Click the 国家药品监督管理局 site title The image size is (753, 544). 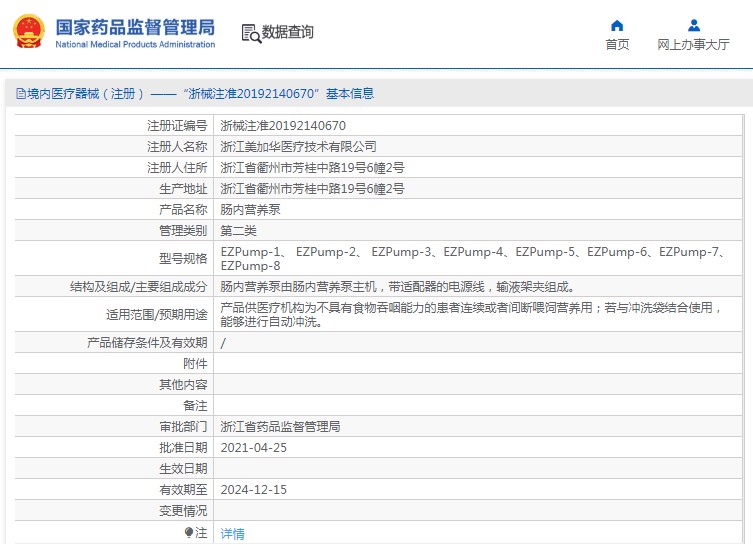coord(134,27)
